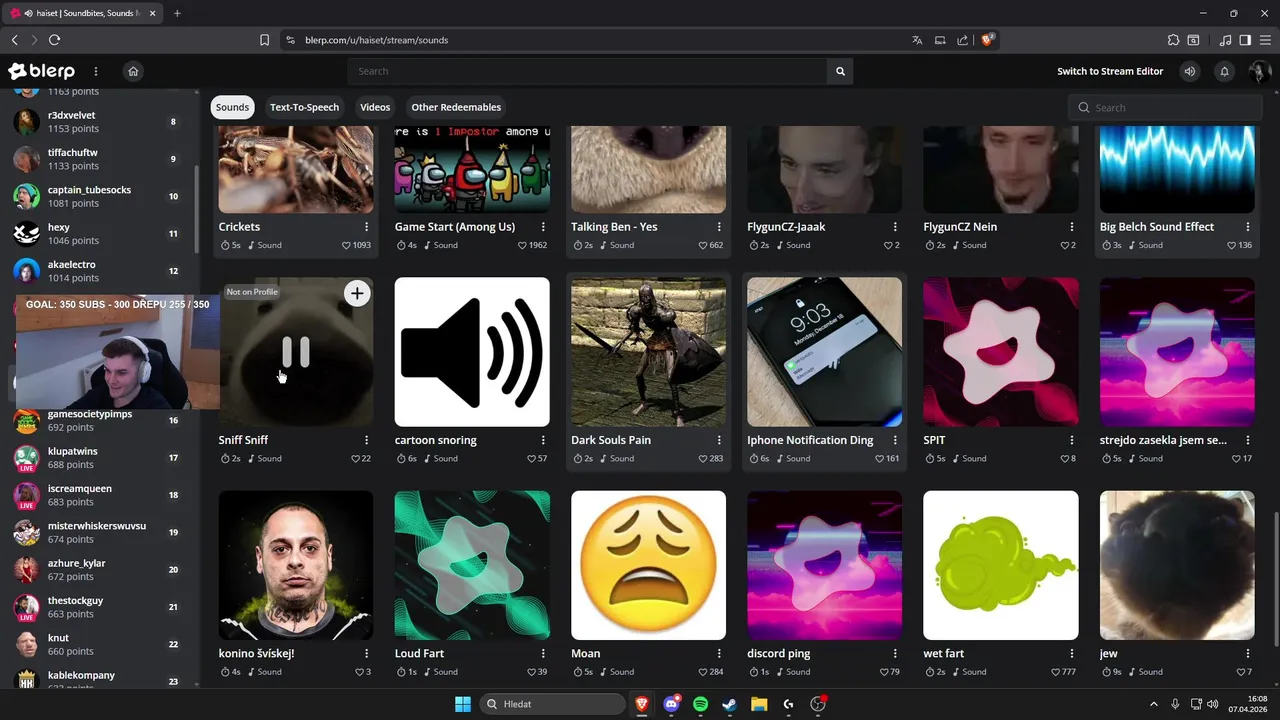Open options menu for cartoon snoring
Screen dimensions: 1280x720
[x=543, y=440]
